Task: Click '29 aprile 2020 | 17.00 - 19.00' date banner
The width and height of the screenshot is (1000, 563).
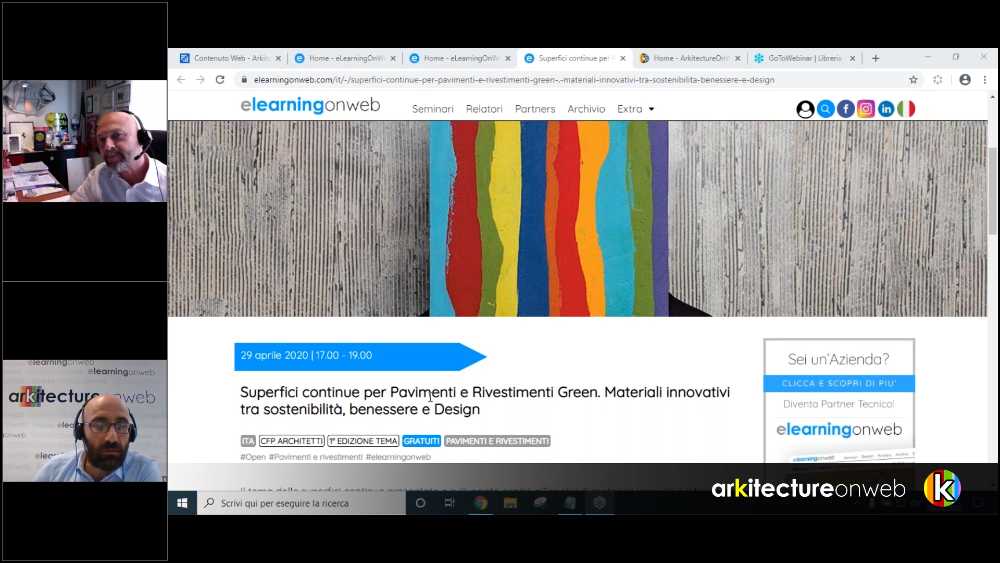Action: pyautogui.click(x=360, y=356)
